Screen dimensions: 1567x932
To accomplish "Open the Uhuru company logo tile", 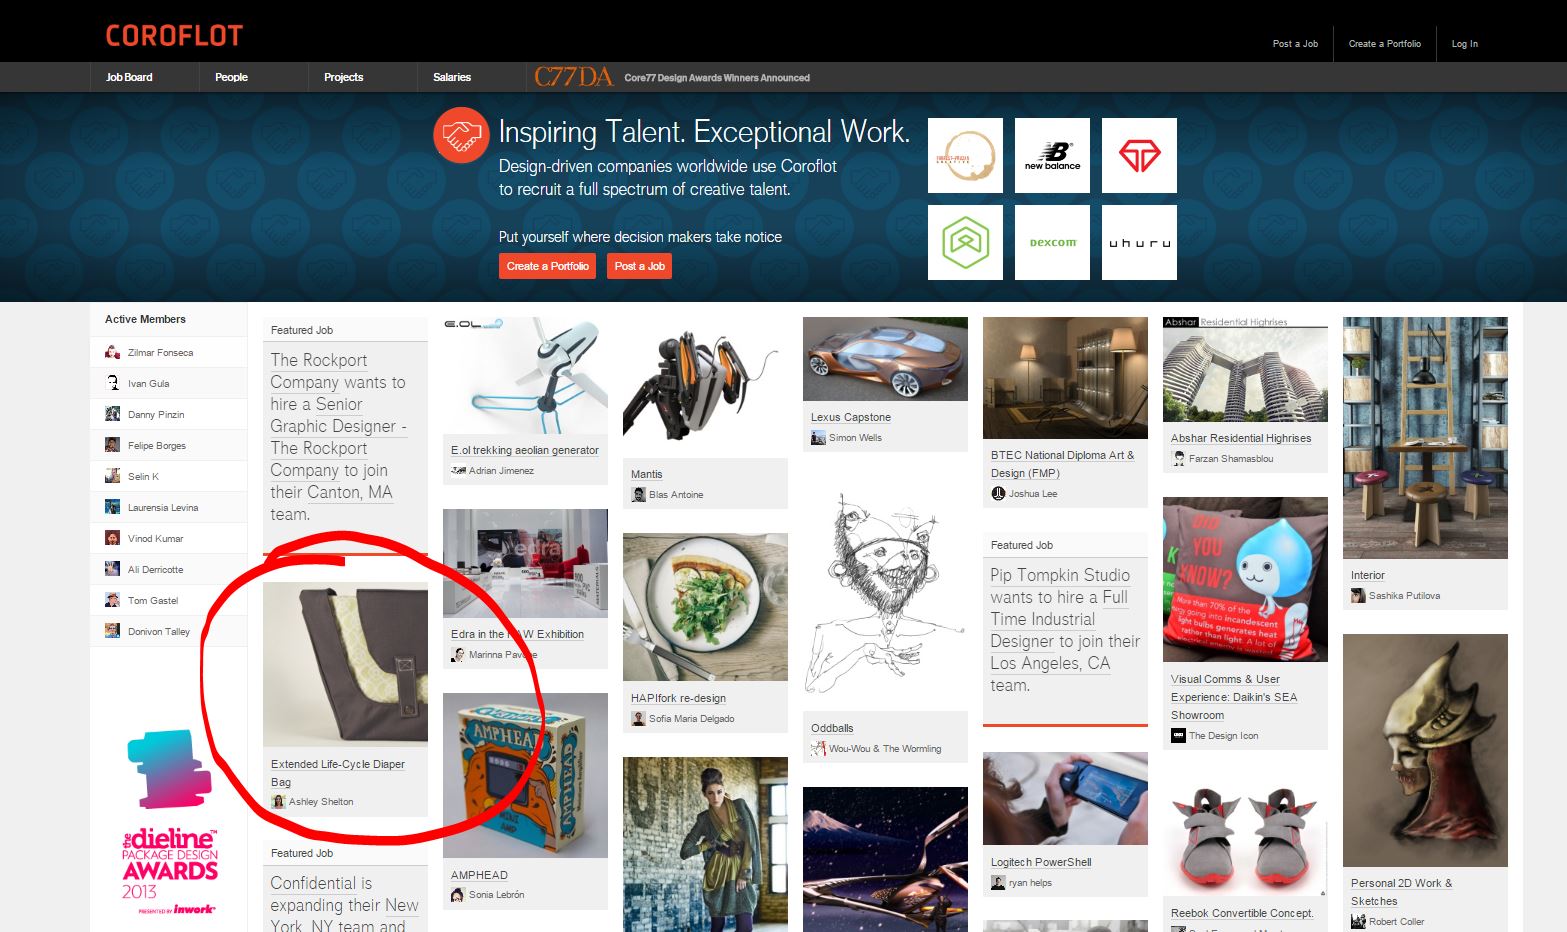I will [x=1139, y=243].
